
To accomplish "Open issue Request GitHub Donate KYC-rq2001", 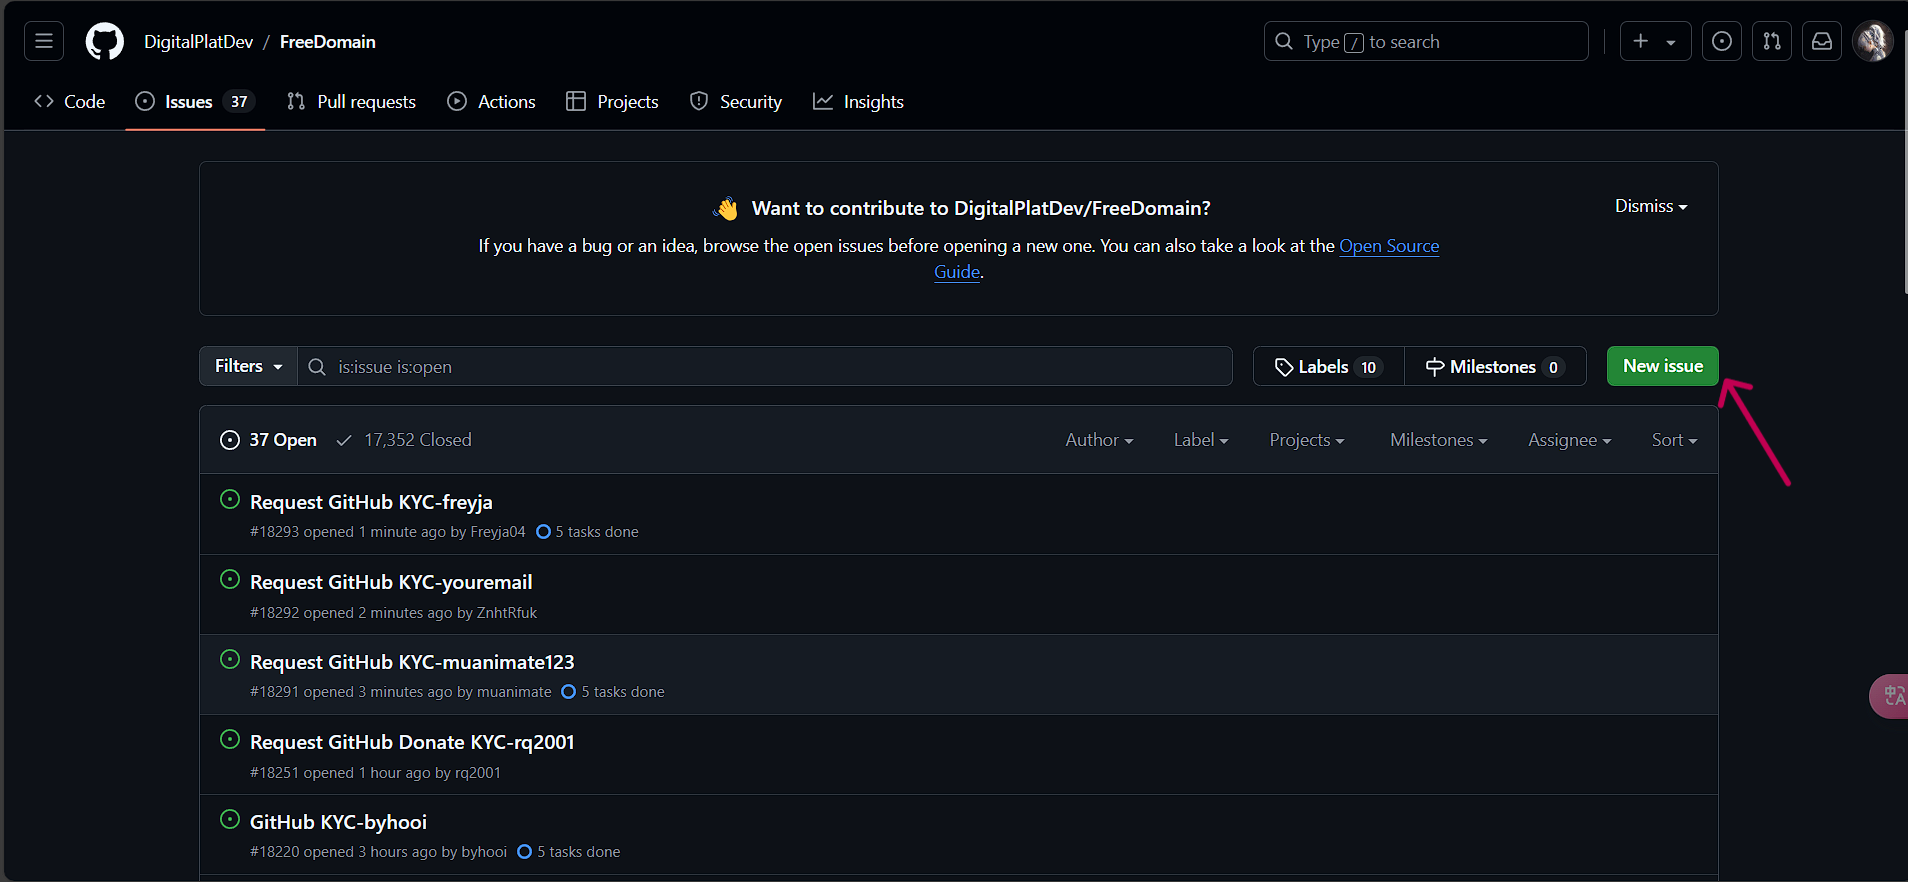I will tap(412, 742).
